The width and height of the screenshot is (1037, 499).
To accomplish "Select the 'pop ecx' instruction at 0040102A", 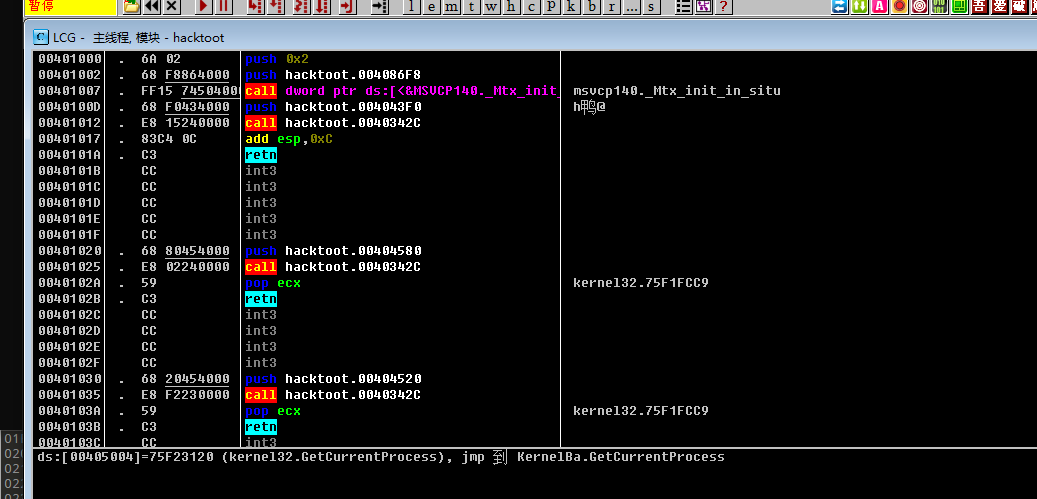I will (x=272, y=283).
